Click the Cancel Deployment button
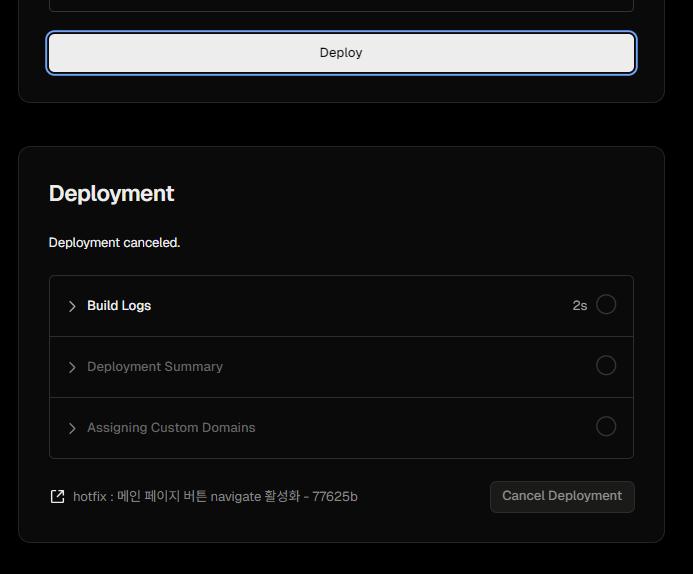693x574 pixels. tap(562, 497)
